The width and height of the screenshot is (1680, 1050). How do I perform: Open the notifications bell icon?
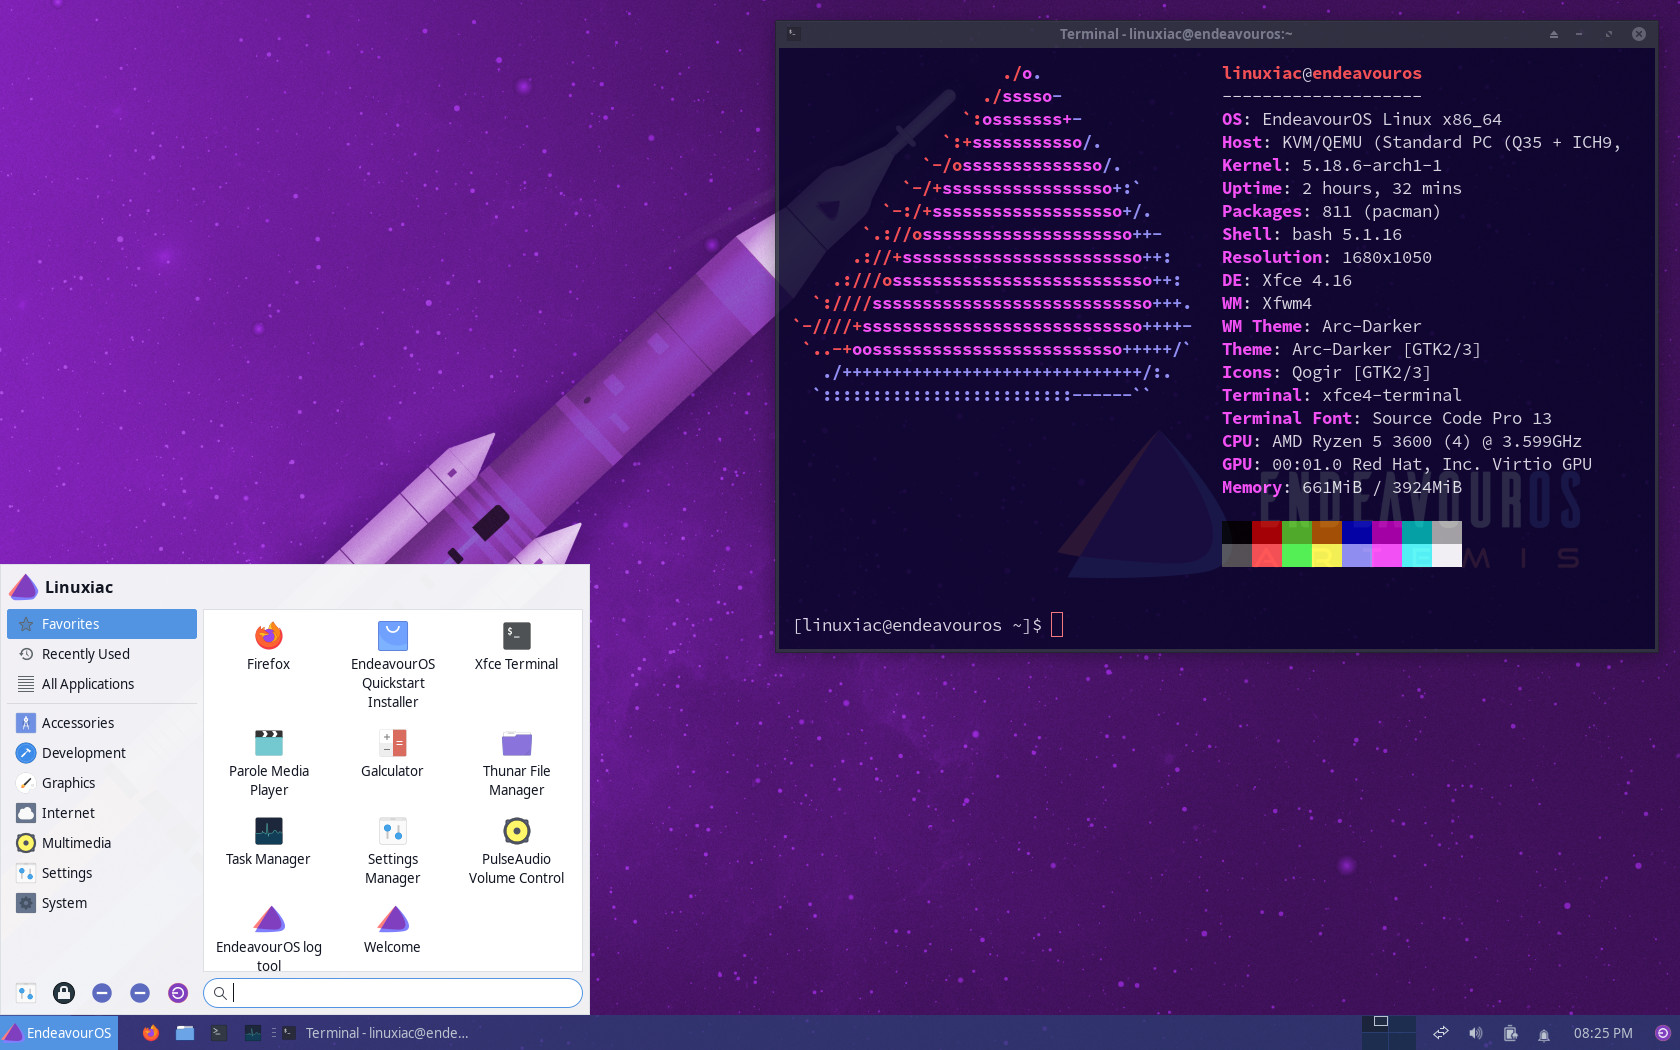(x=1544, y=1034)
